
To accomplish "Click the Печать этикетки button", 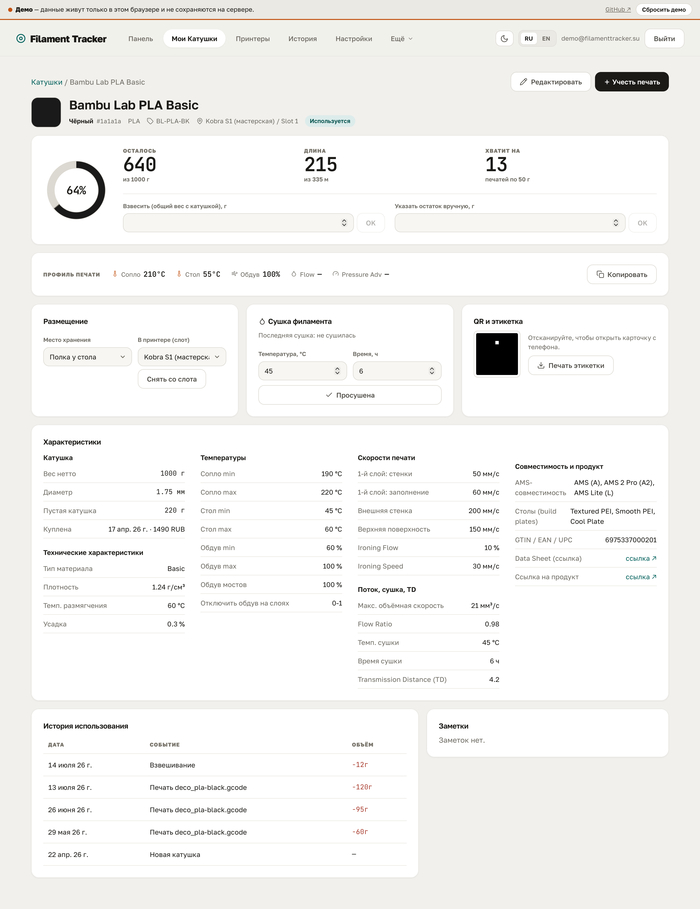I will (x=571, y=365).
